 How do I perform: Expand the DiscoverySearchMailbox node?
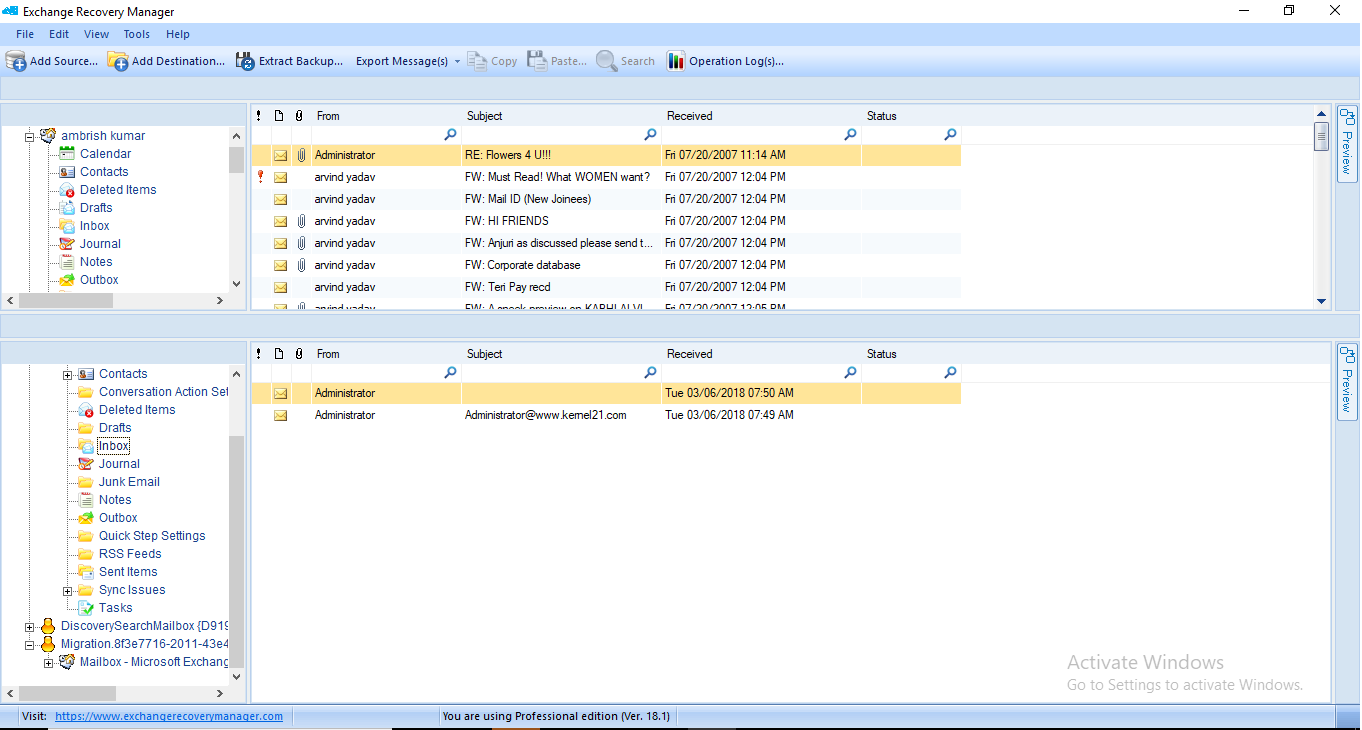tap(30, 626)
